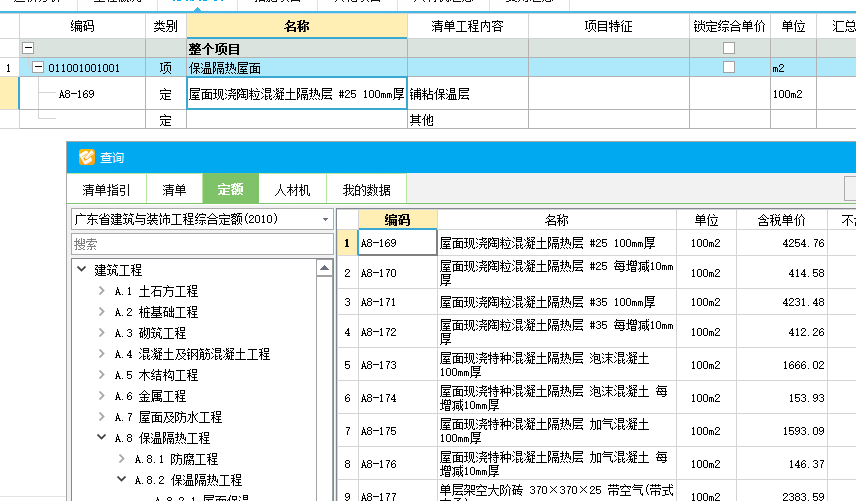The width and height of the screenshot is (856, 501).
Task: Click price value 4254.76
Action: coord(803,243)
